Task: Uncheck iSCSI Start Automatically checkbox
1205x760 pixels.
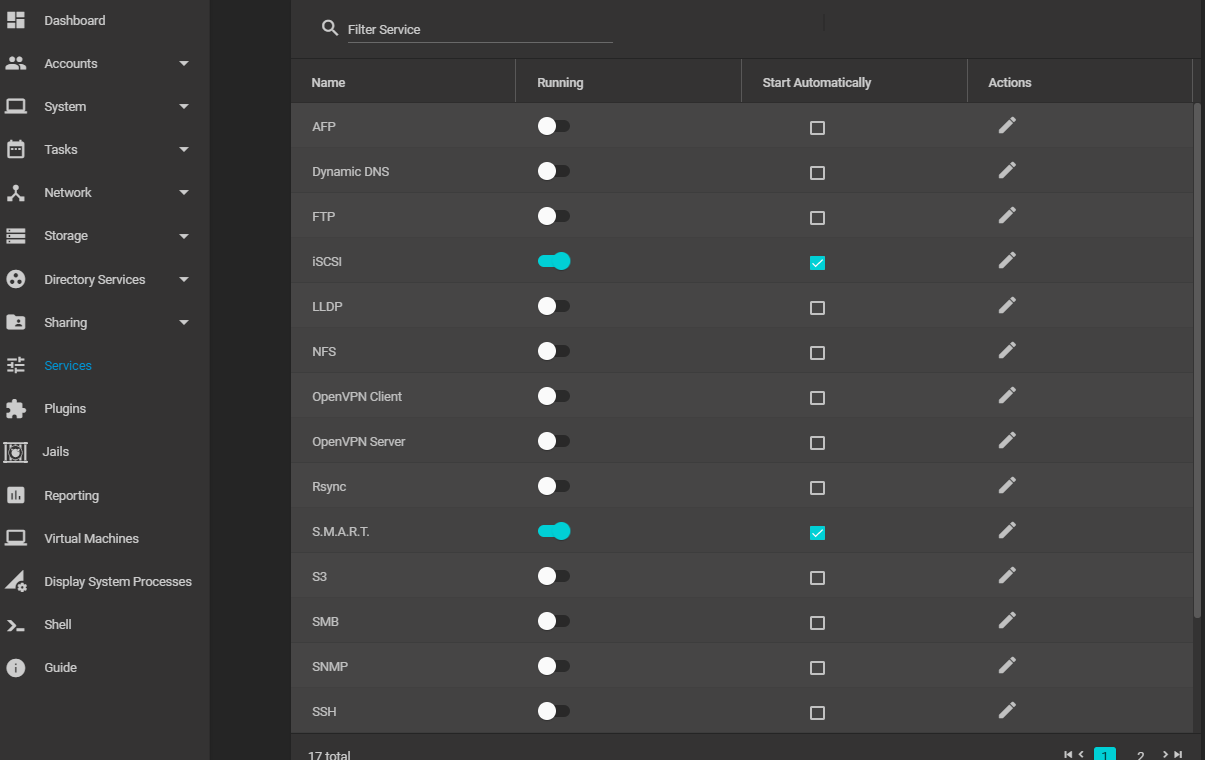Action: click(817, 263)
